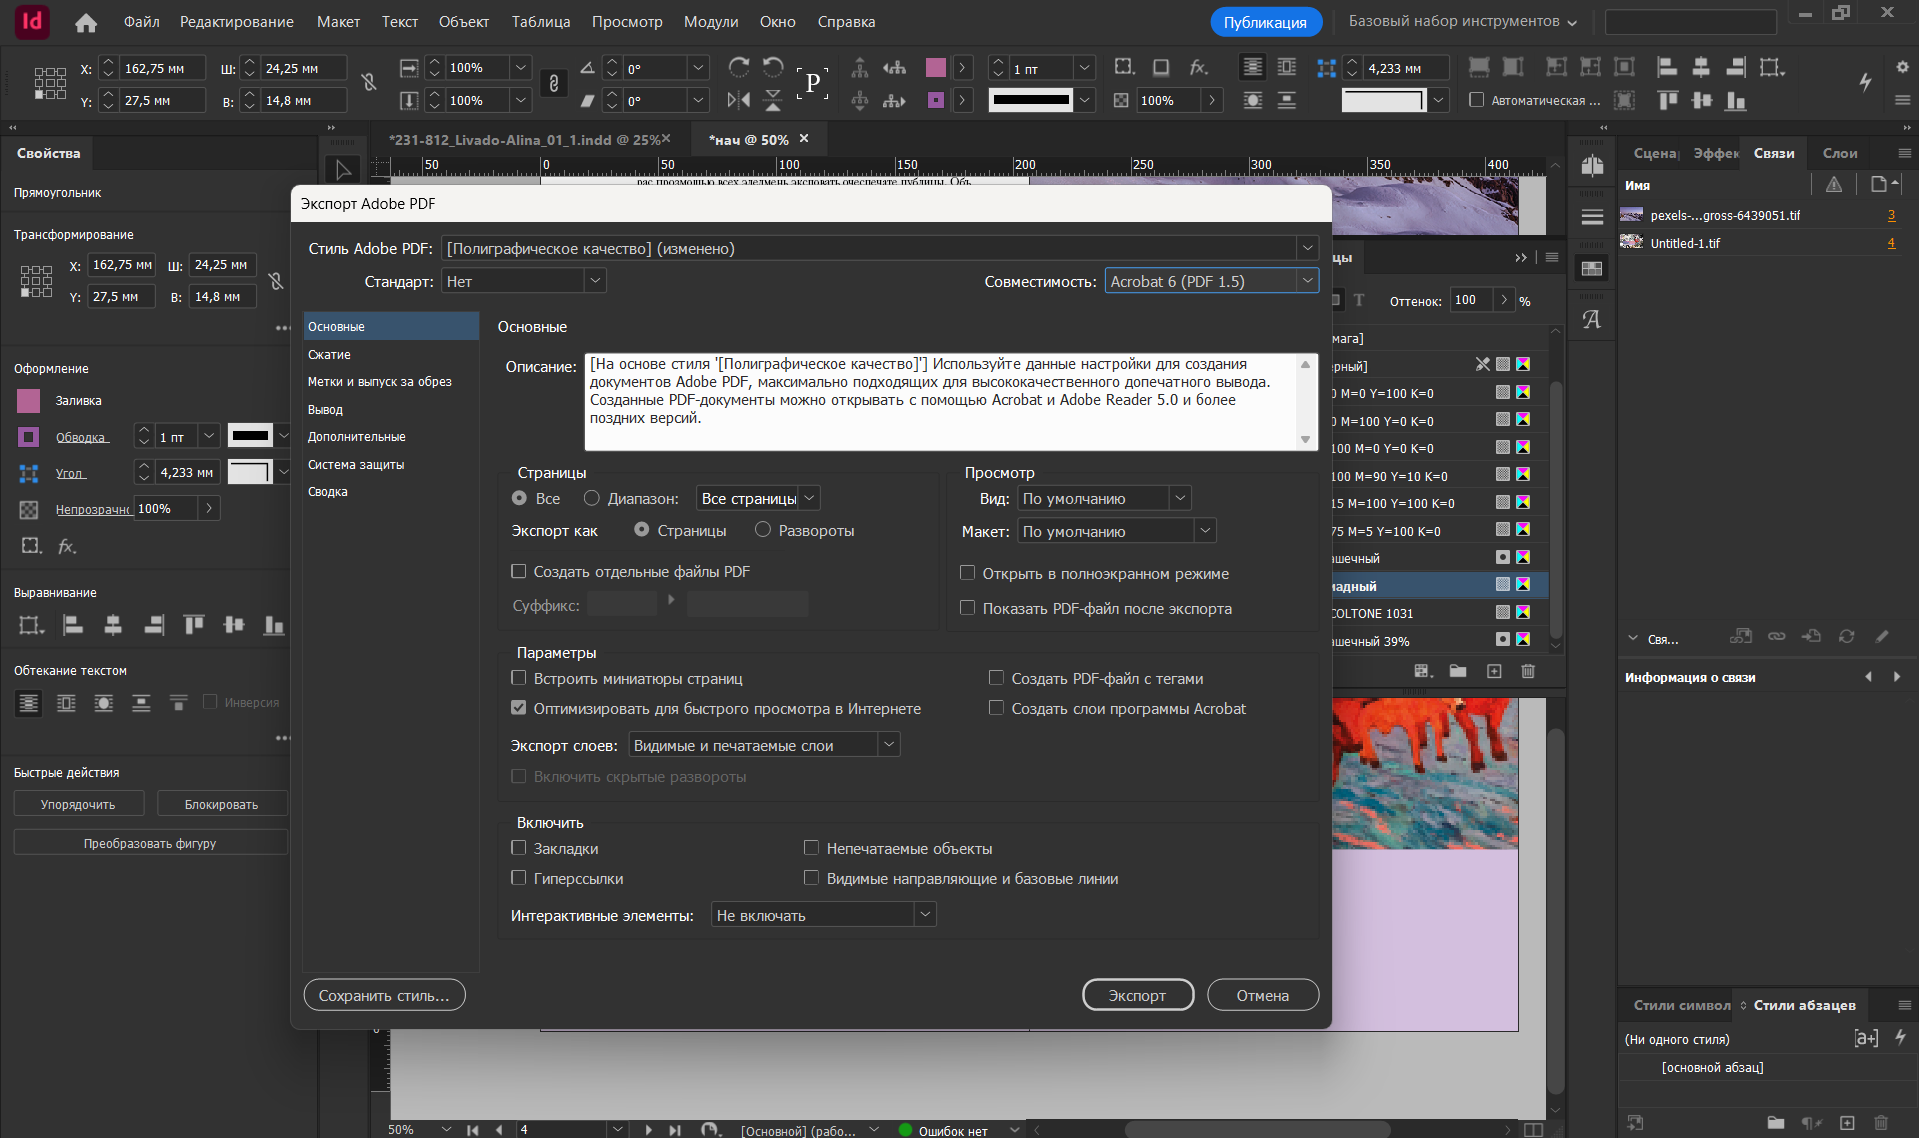This screenshot has width=1919, height=1138.
Task: Create a new swatch with plus icon
Action: [x=1494, y=671]
